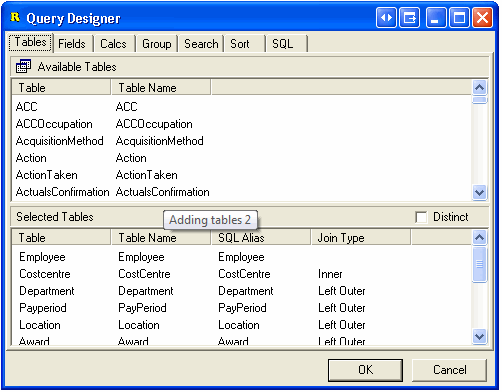Confirm with the OK button
Image resolution: width=502 pixels, height=392 pixels.
pyautogui.click(x=365, y=370)
